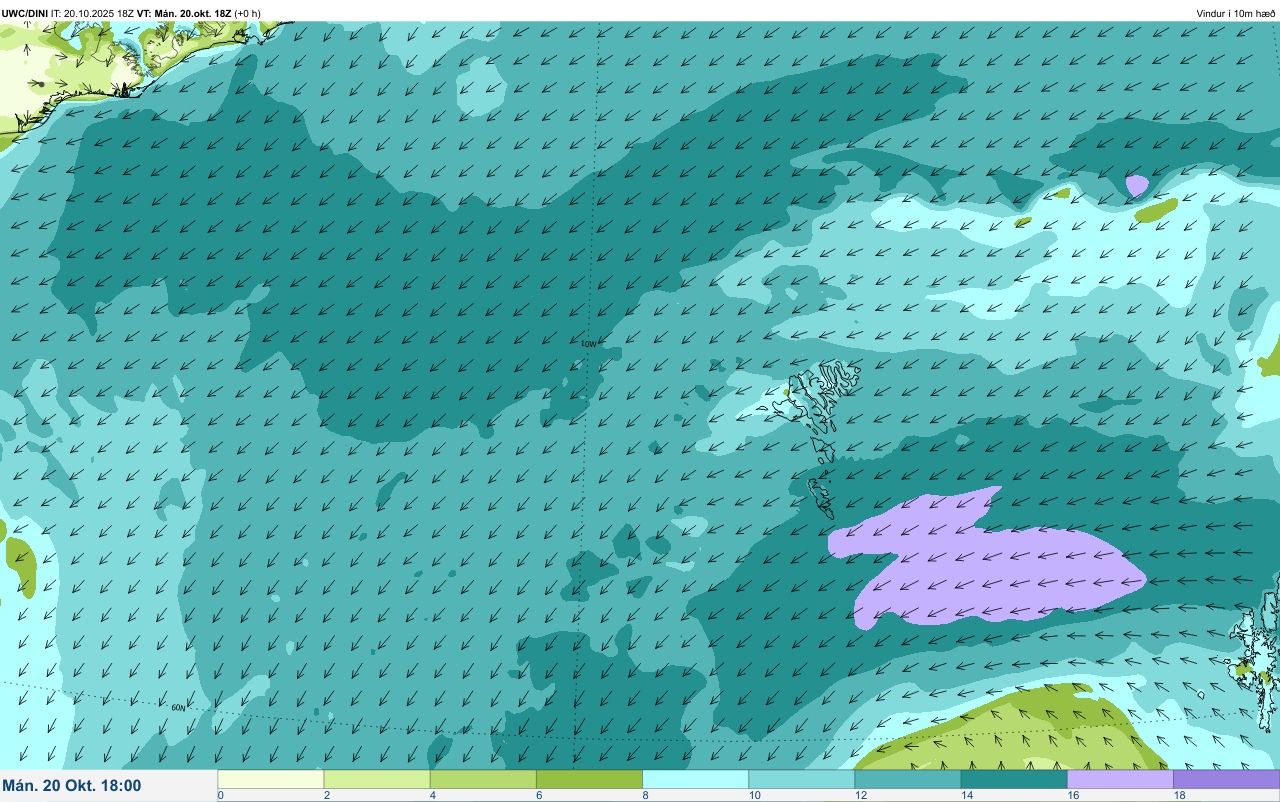The width and height of the screenshot is (1280, 802).
Task: Click the 16–18 lavender legend swatch
Action: [x=1119, y=779]
